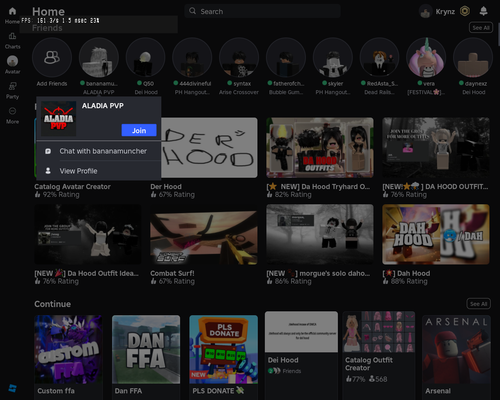Viewport: 500px width, 400px height.
Task: Click the Catalog Avatar Creator title
Action: point(72,187)
